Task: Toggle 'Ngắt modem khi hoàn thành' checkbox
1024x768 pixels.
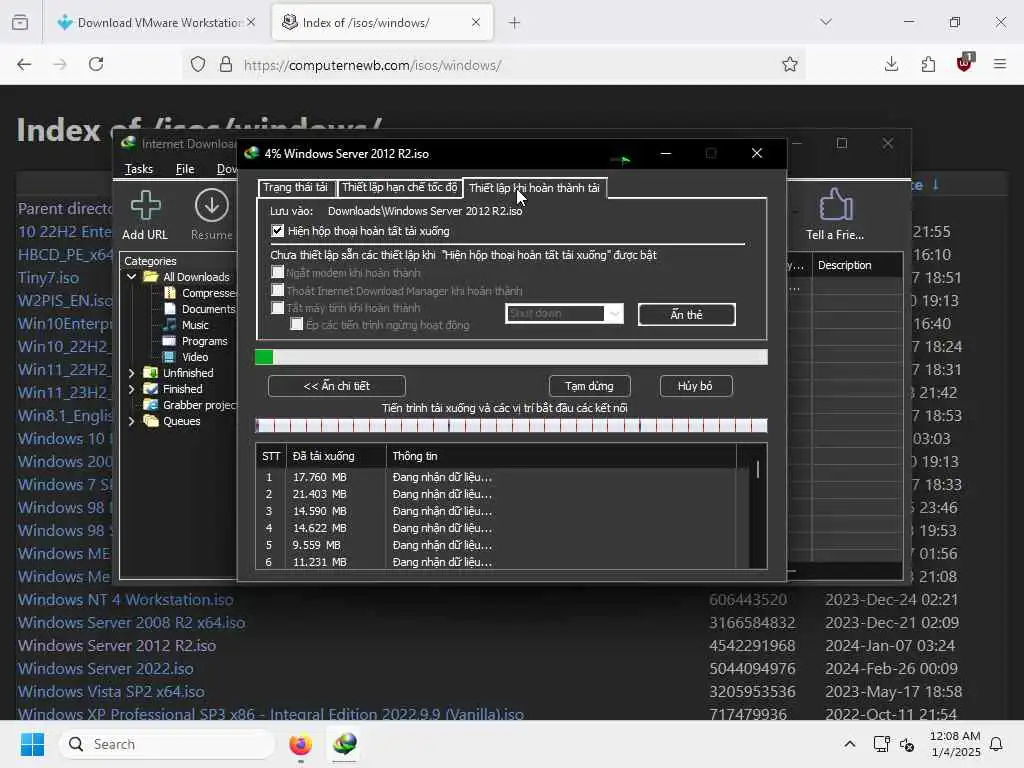Action: pyautogui.click(x=278, y=272)
